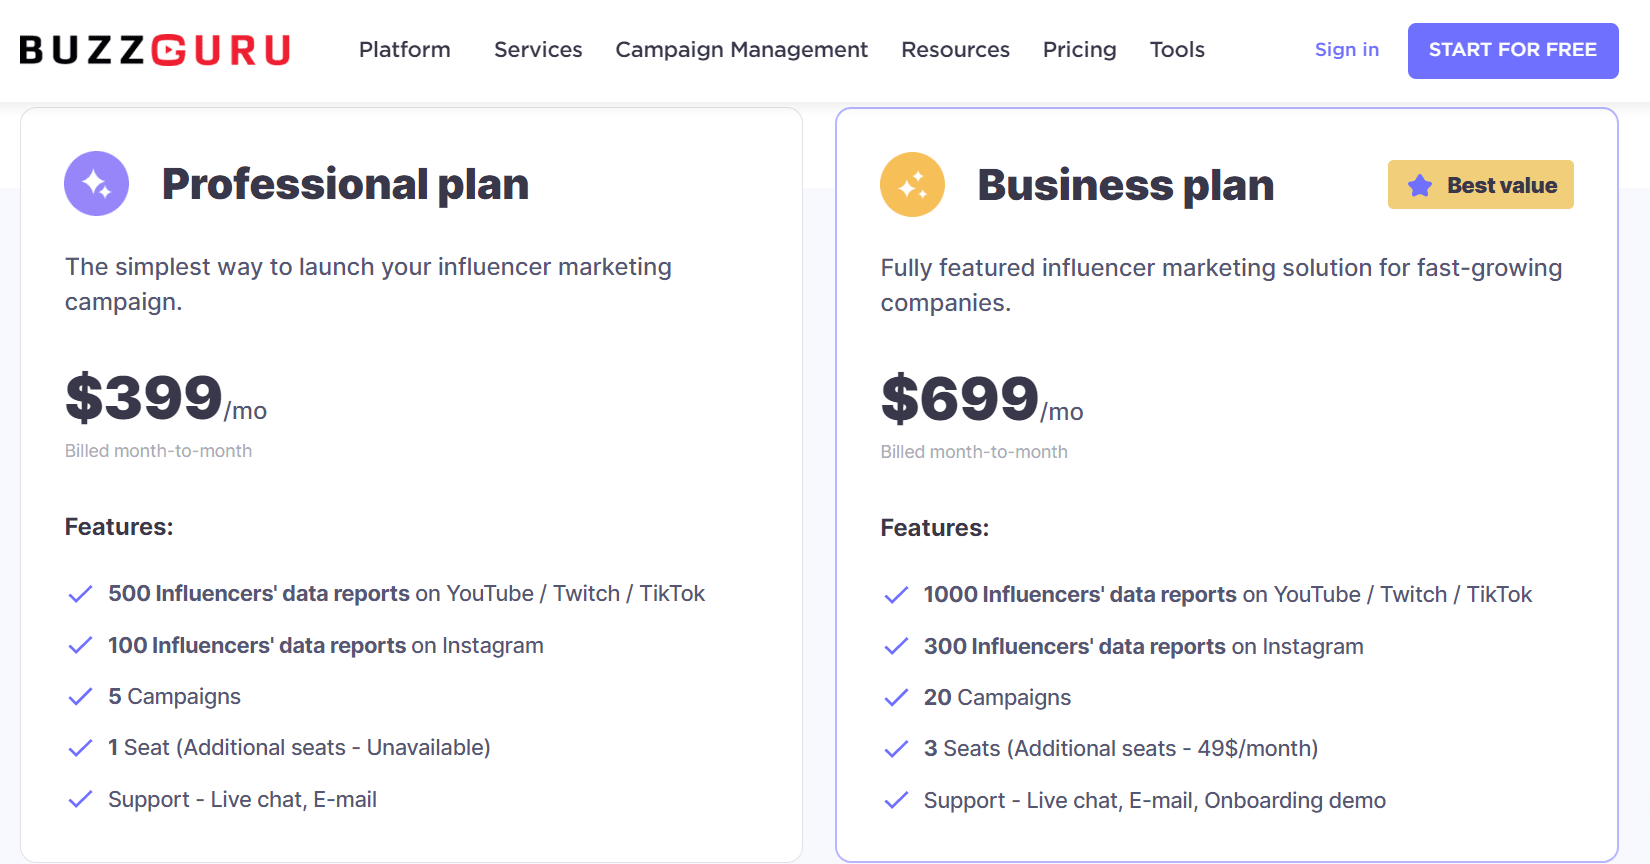The image size is (1650, 864).
Task: Click checkmark beside 1000 Influencers' data reports
Action: pyautogui.click(x=896, y=595)
